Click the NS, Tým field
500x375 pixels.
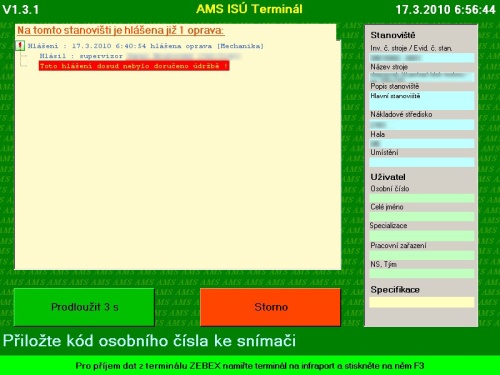pos(422,274)
